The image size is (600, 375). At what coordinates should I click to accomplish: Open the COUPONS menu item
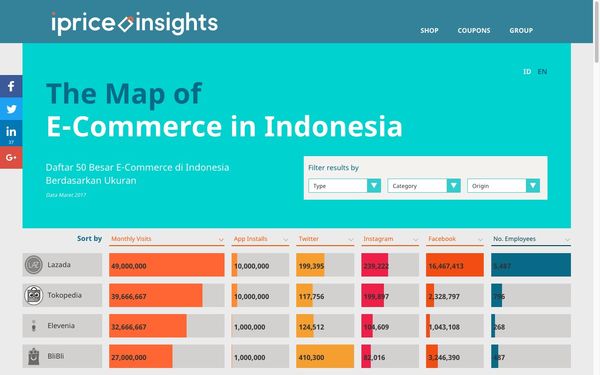(x=474, y=31)
